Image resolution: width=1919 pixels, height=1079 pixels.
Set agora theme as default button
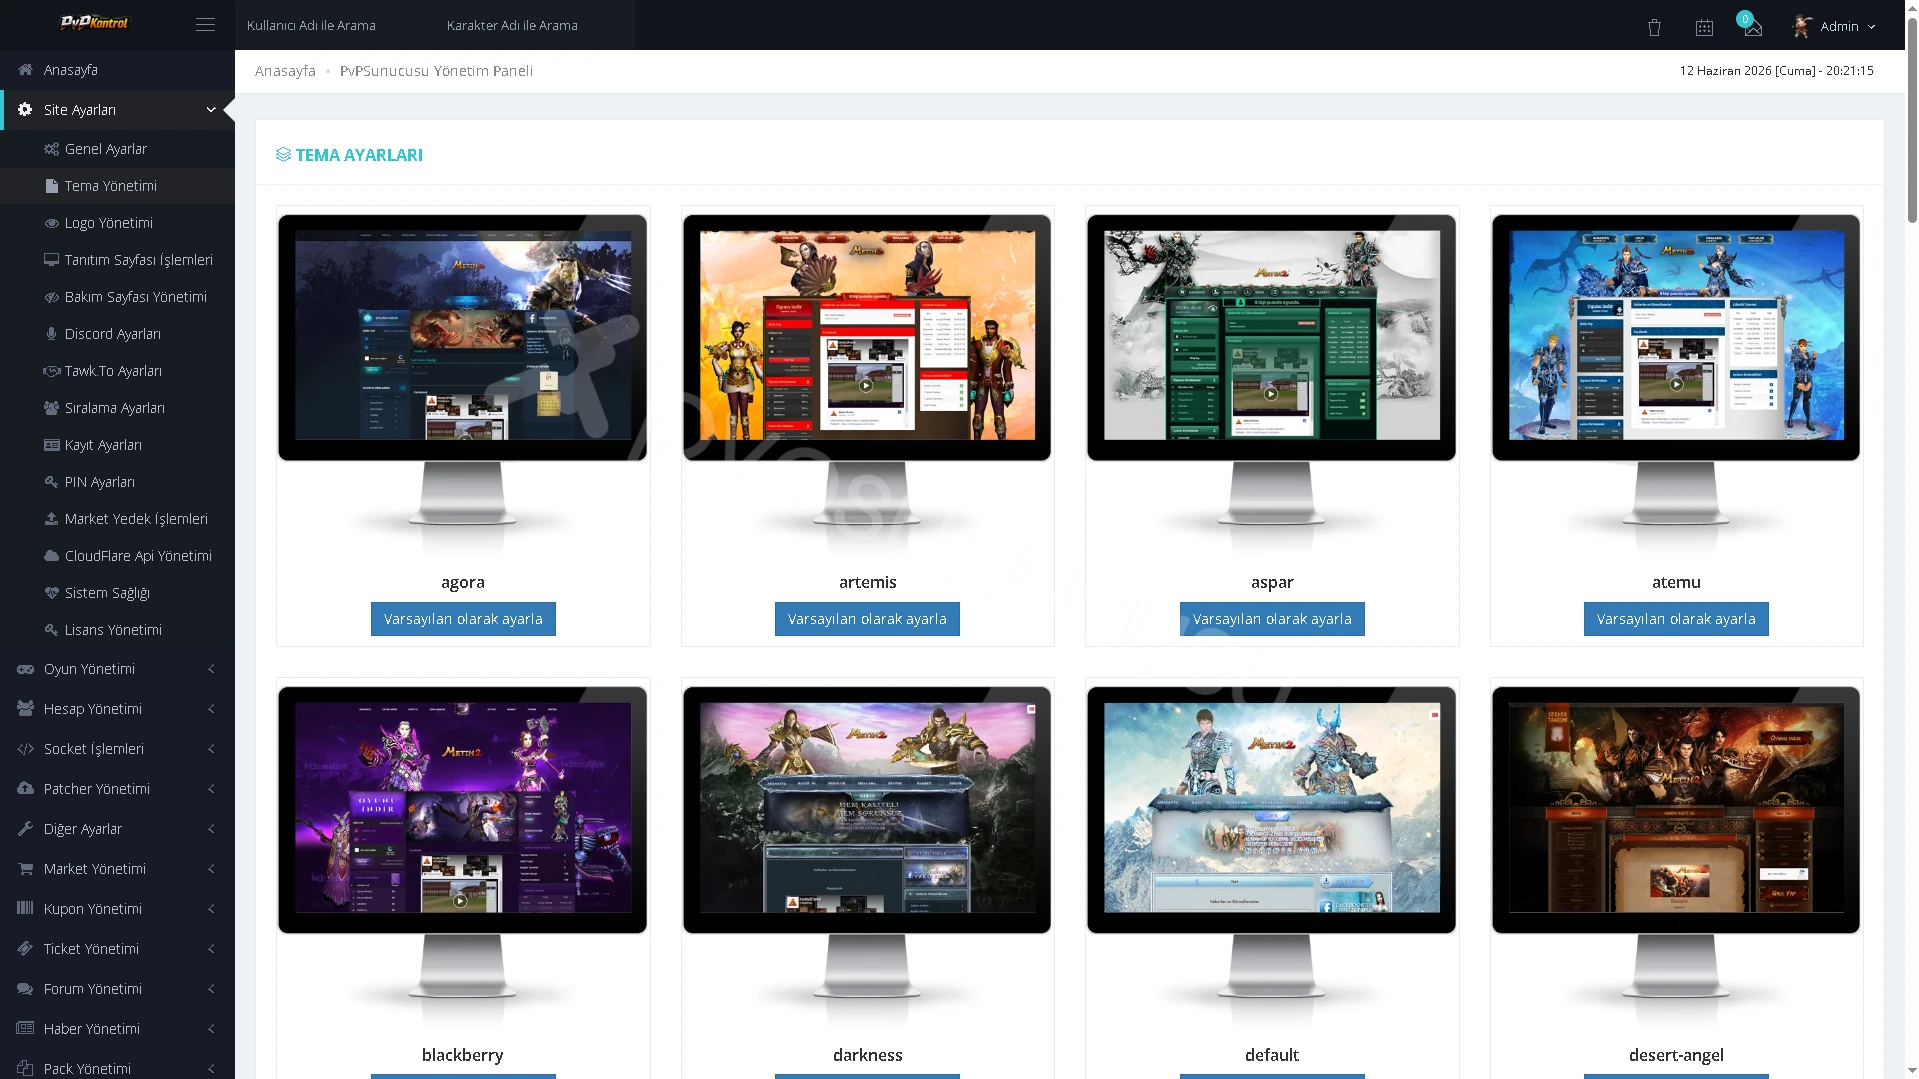463,619
